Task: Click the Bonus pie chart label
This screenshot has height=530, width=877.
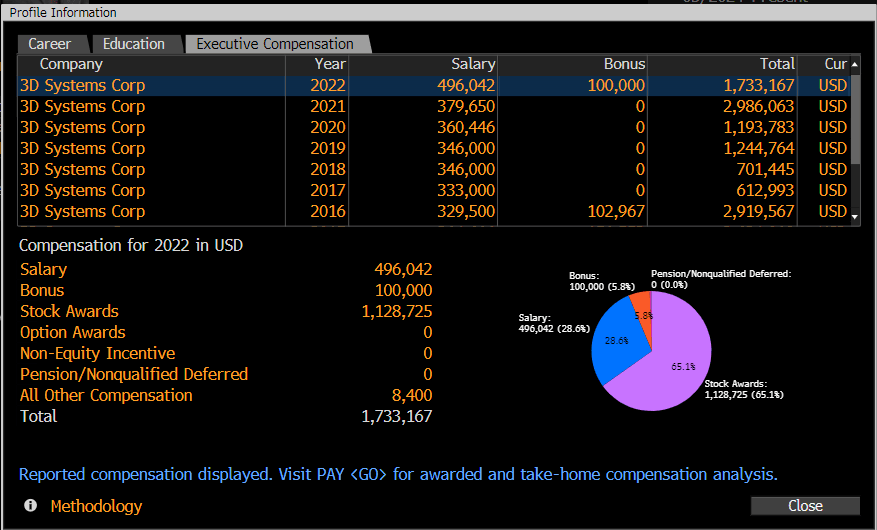Action: [602, 281]
